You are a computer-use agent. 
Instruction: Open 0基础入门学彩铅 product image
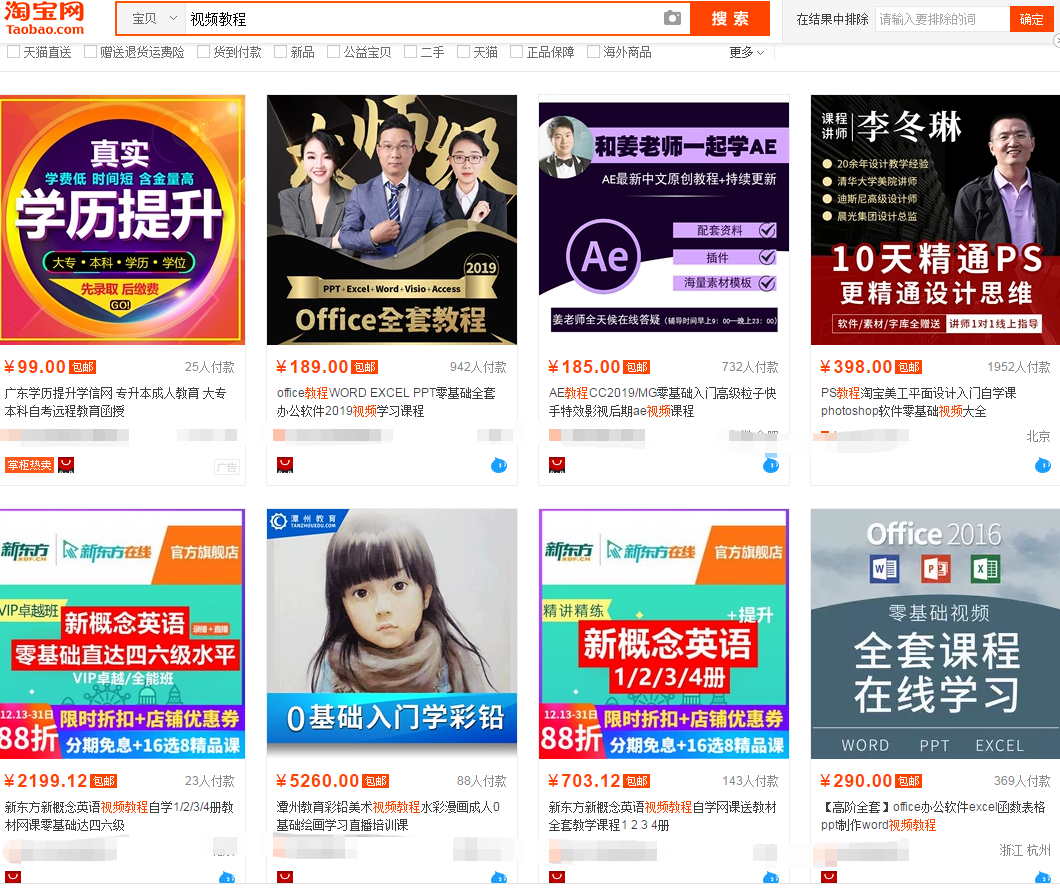point(392,634)
